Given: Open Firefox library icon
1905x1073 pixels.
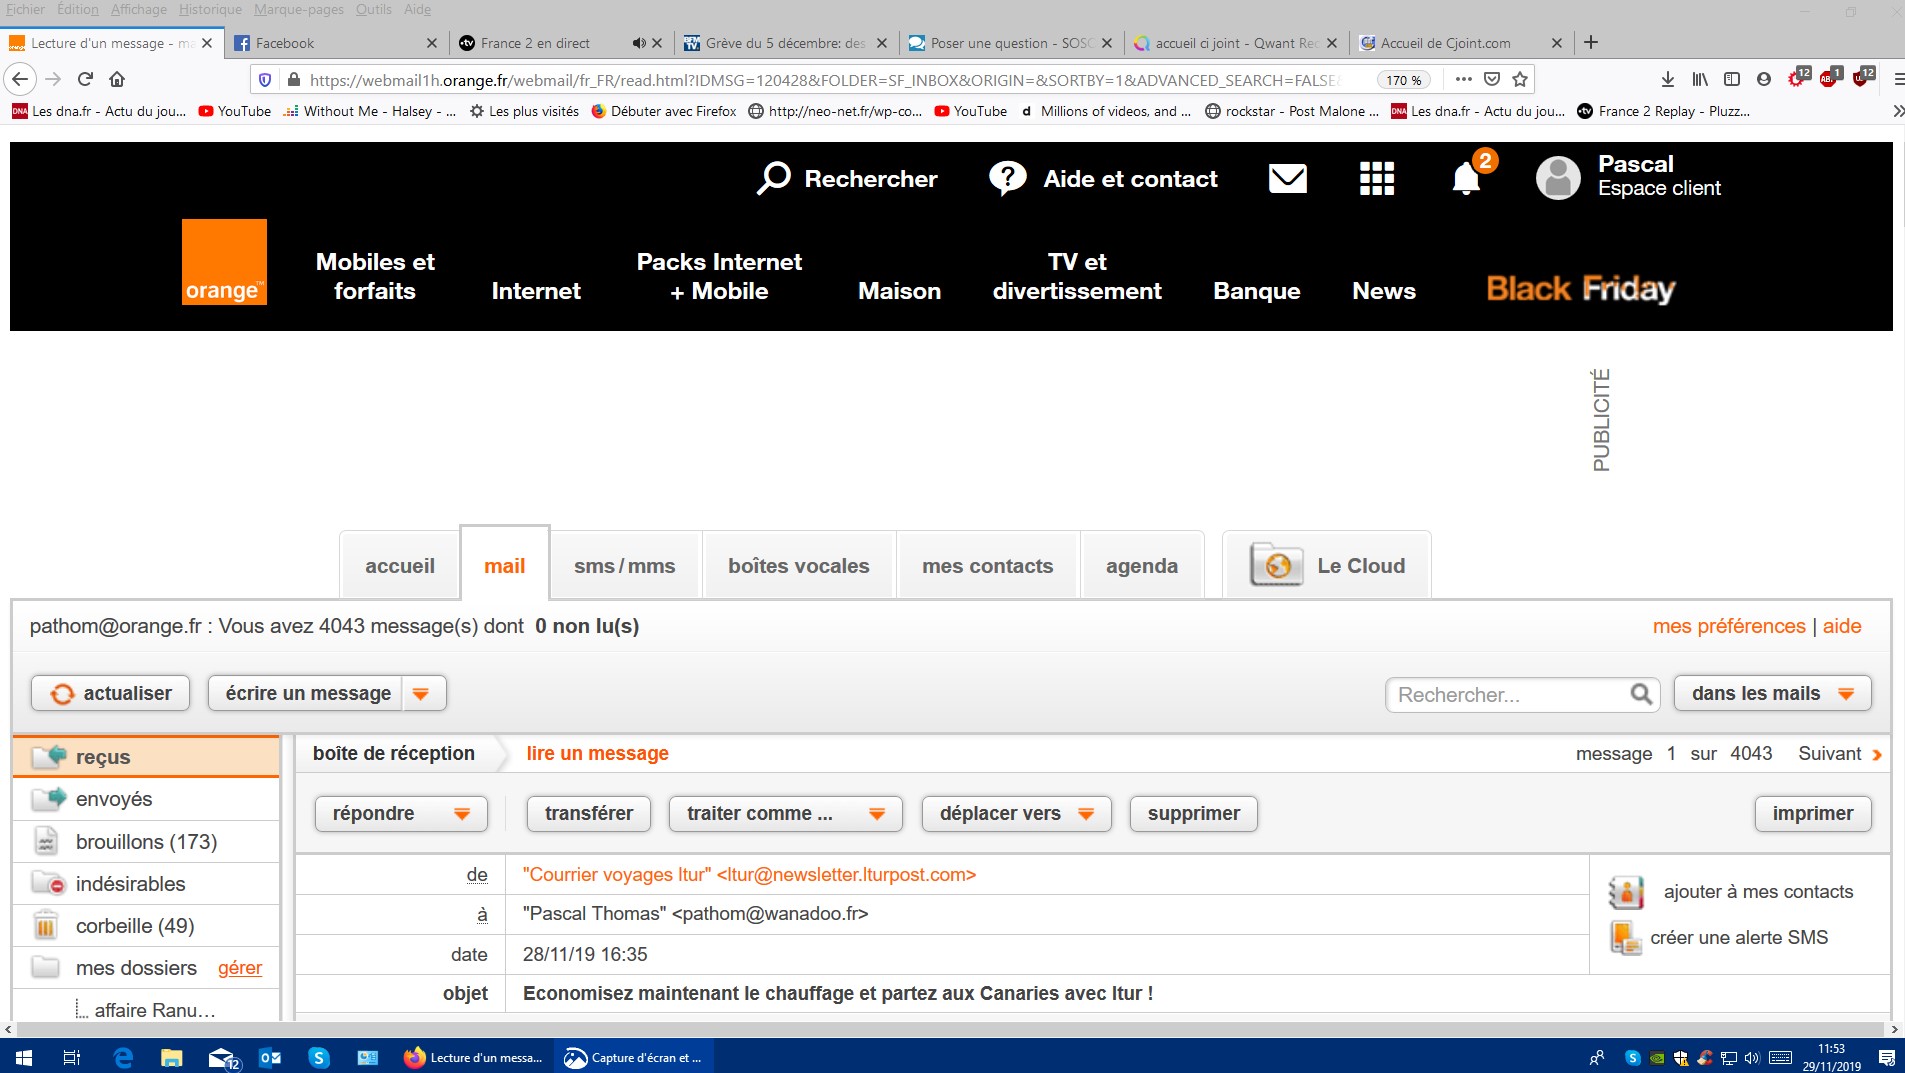Looking at the screenshot, I should click(1700, 79).
